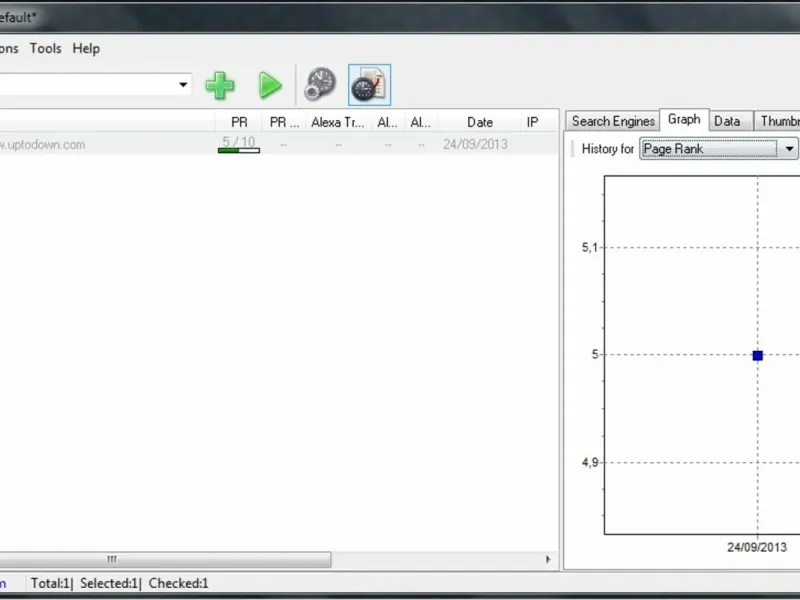The width and height of the screenshot is (800, 600).
Task: Expand the URL combo box dropdown arrow
Action: (183, 85)
